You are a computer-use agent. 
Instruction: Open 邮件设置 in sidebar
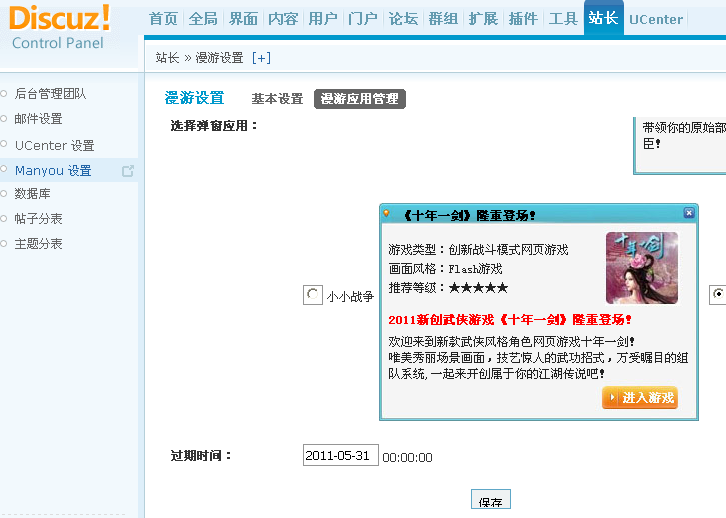click(38, 119)
